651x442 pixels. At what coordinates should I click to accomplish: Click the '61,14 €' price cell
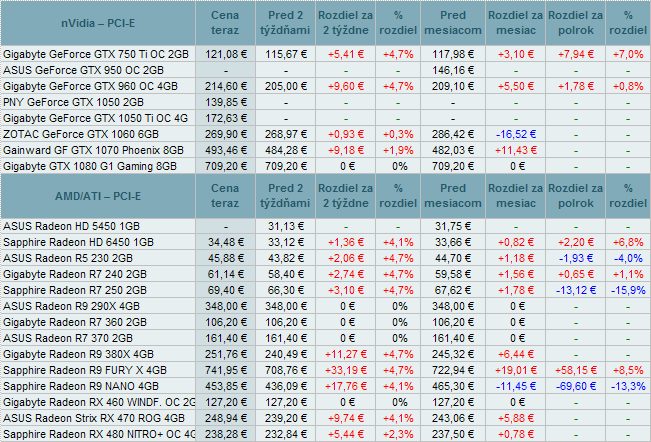coord(226,274)
